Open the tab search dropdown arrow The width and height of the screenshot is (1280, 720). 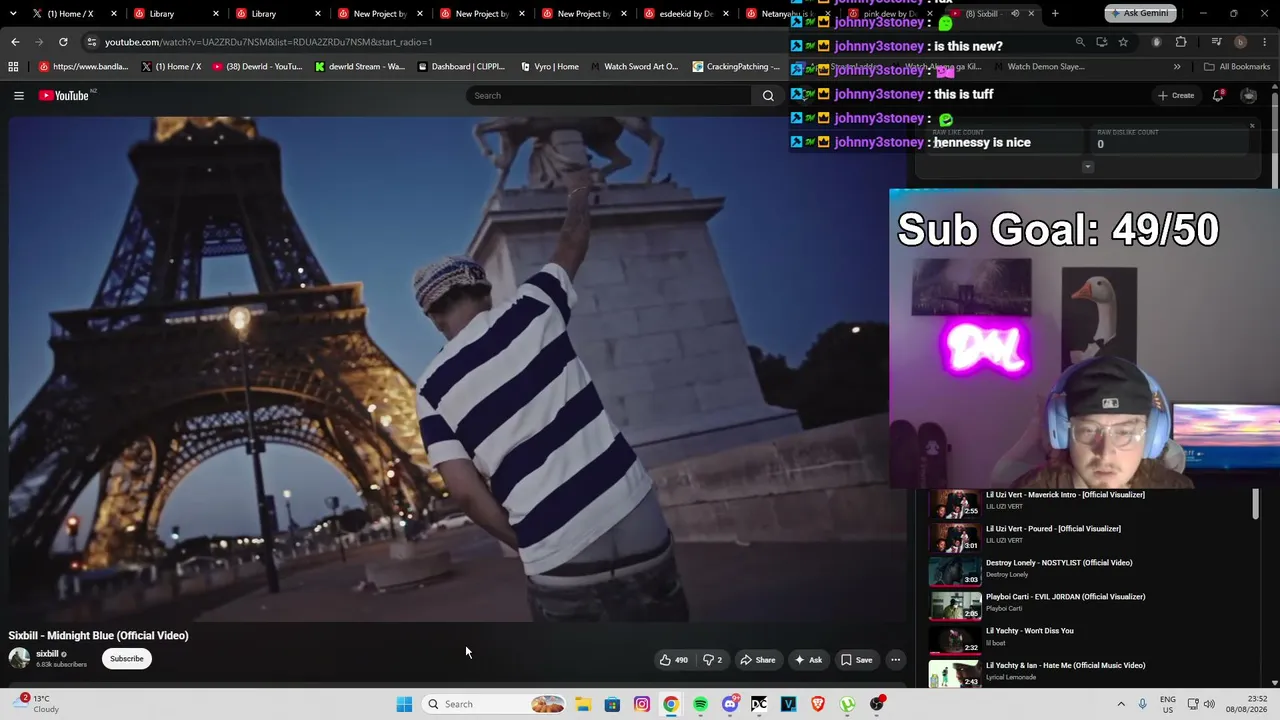coord(15,14)
